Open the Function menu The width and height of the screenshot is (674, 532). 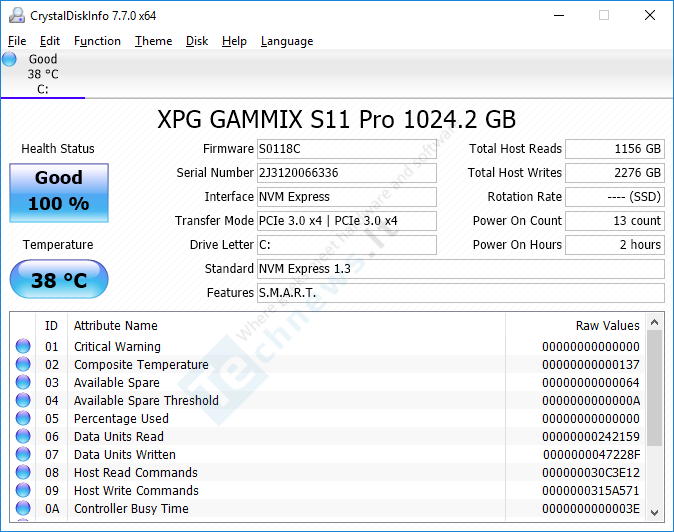pyautogui.click(x=97, y=41)
